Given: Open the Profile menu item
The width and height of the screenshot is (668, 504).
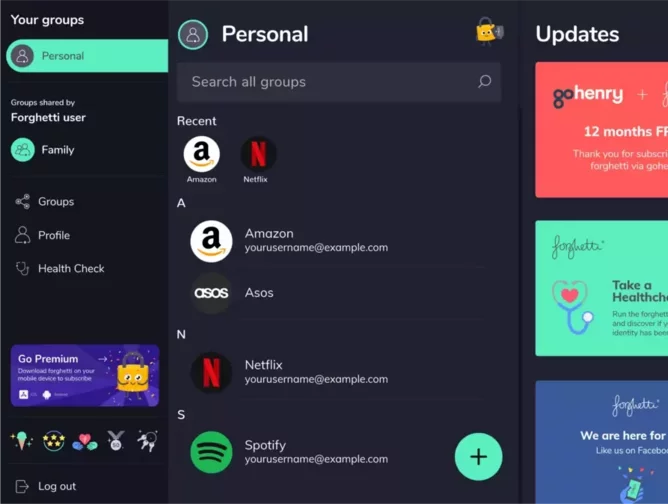Looking at the screenshot, I should pos(43,235).
